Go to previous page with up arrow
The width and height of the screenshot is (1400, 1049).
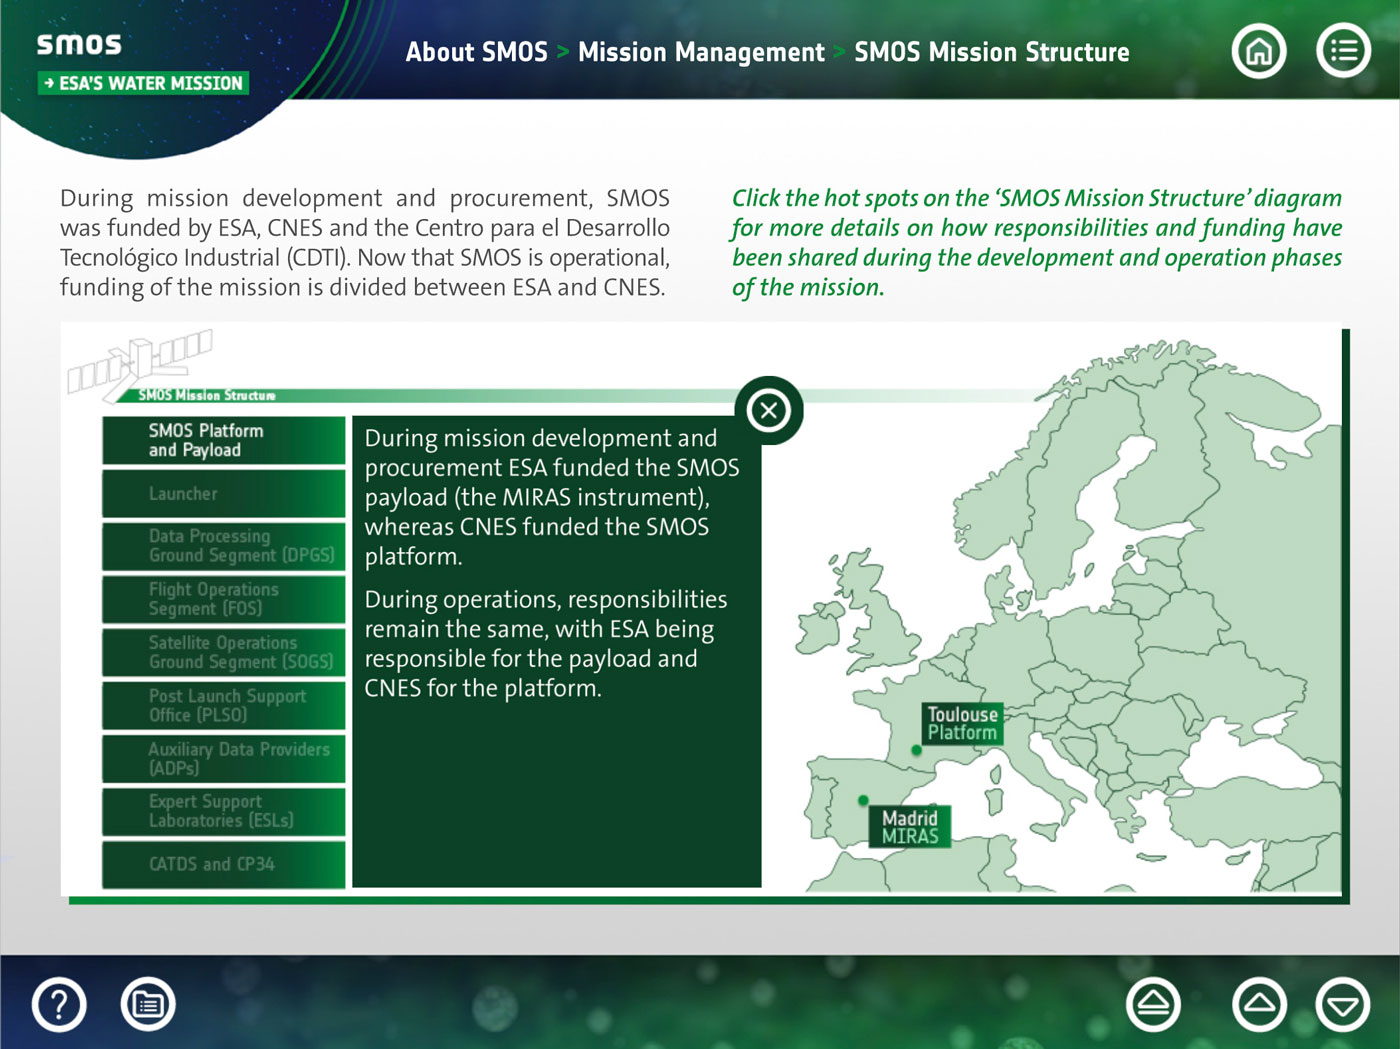pyautogui.click(x=1259, y=1004)
